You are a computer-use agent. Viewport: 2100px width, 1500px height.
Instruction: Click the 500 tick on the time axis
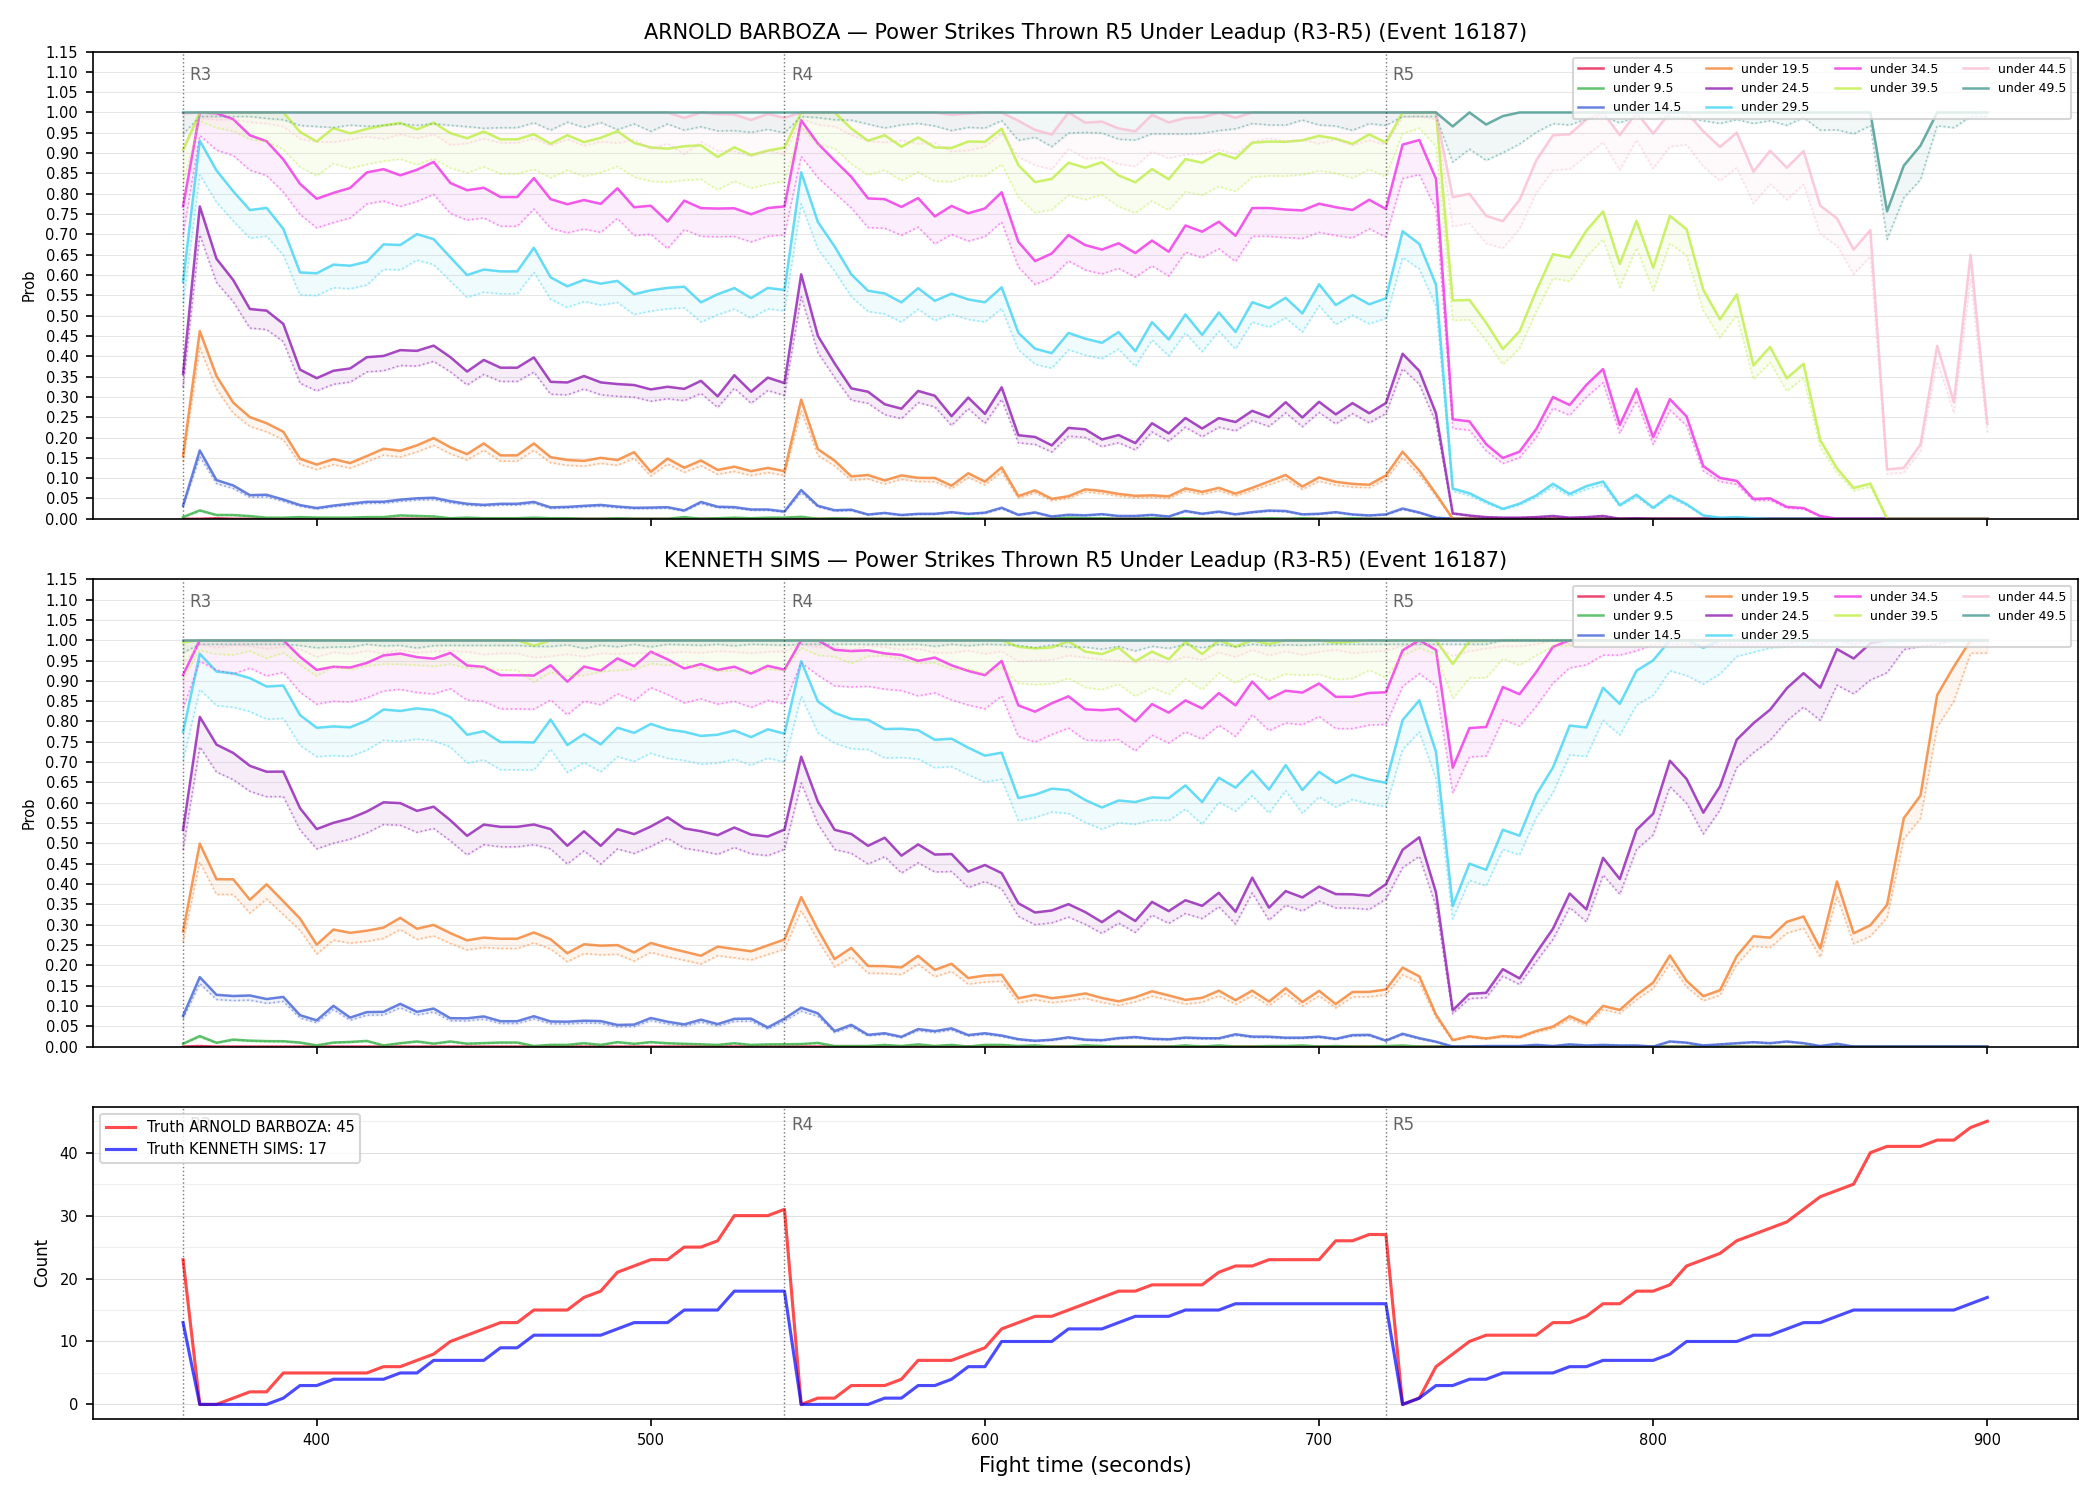tap(651, 1440)
